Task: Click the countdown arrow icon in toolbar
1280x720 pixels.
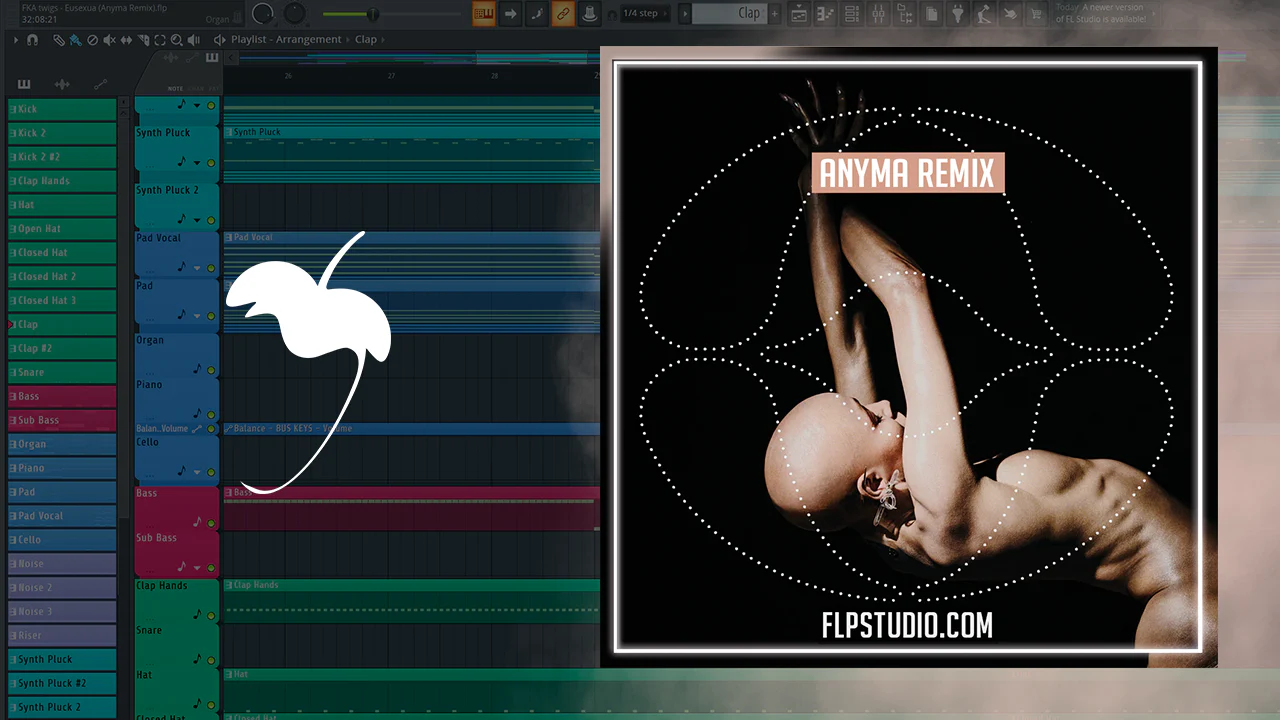Action: click(510, 13)
